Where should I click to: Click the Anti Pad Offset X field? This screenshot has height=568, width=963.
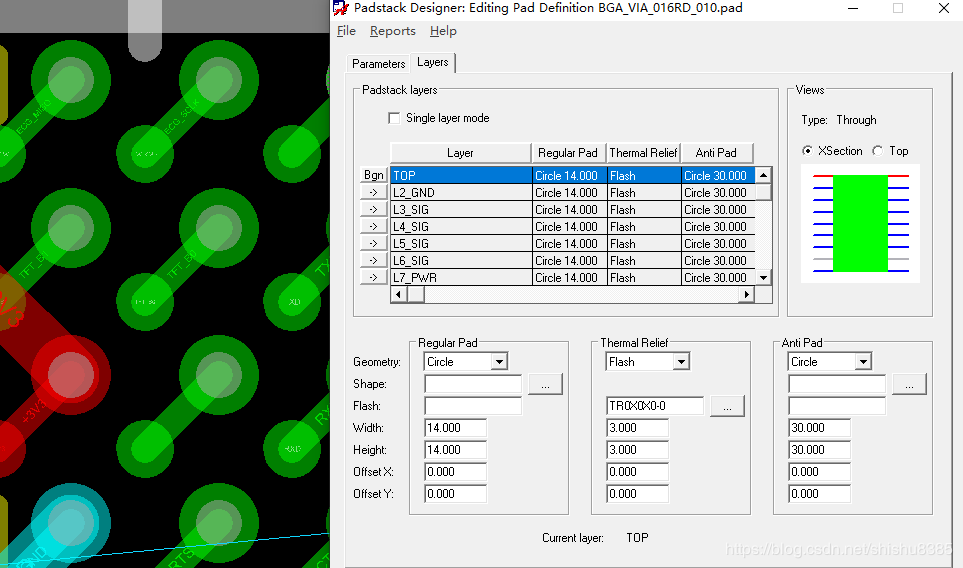(819, 472)
